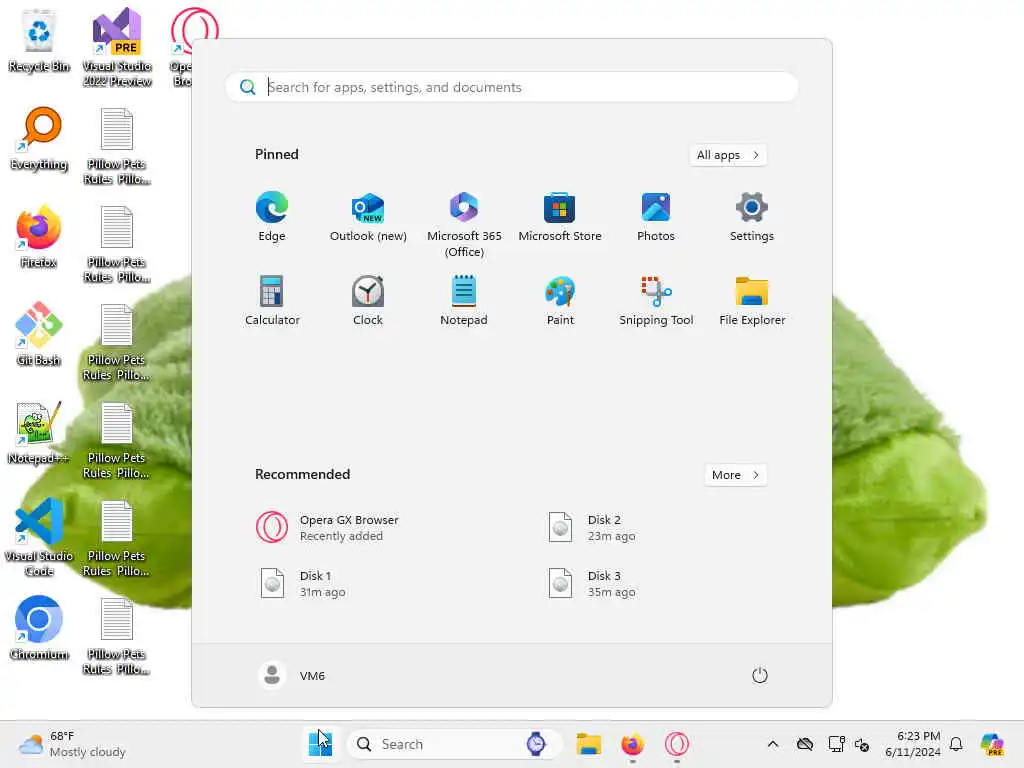Open Settings gear in pinned apps

pos(752,217)
